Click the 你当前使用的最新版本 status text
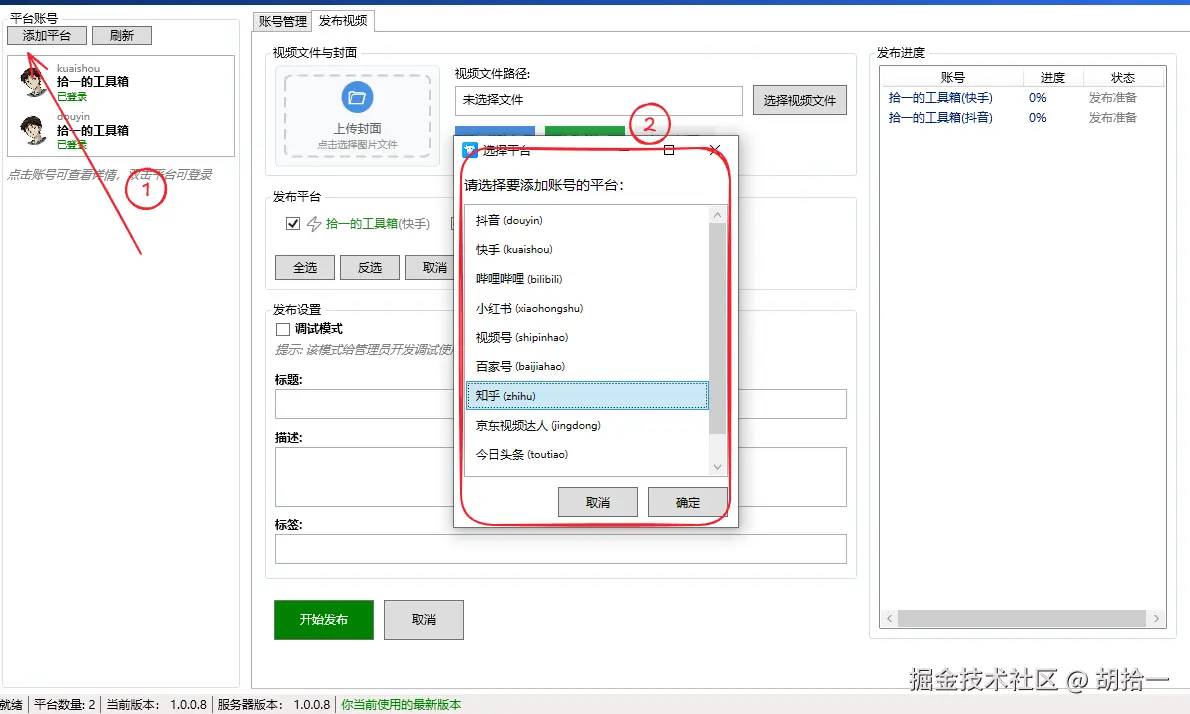This screenshot has width=1190, height=714. point(401,704)
